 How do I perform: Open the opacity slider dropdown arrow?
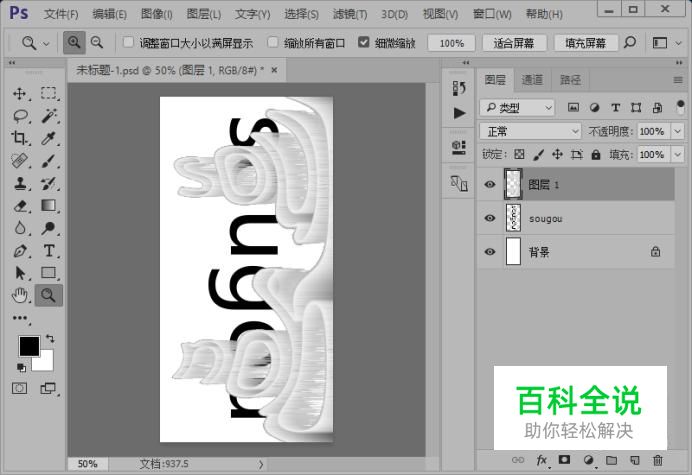pos(677,131)
